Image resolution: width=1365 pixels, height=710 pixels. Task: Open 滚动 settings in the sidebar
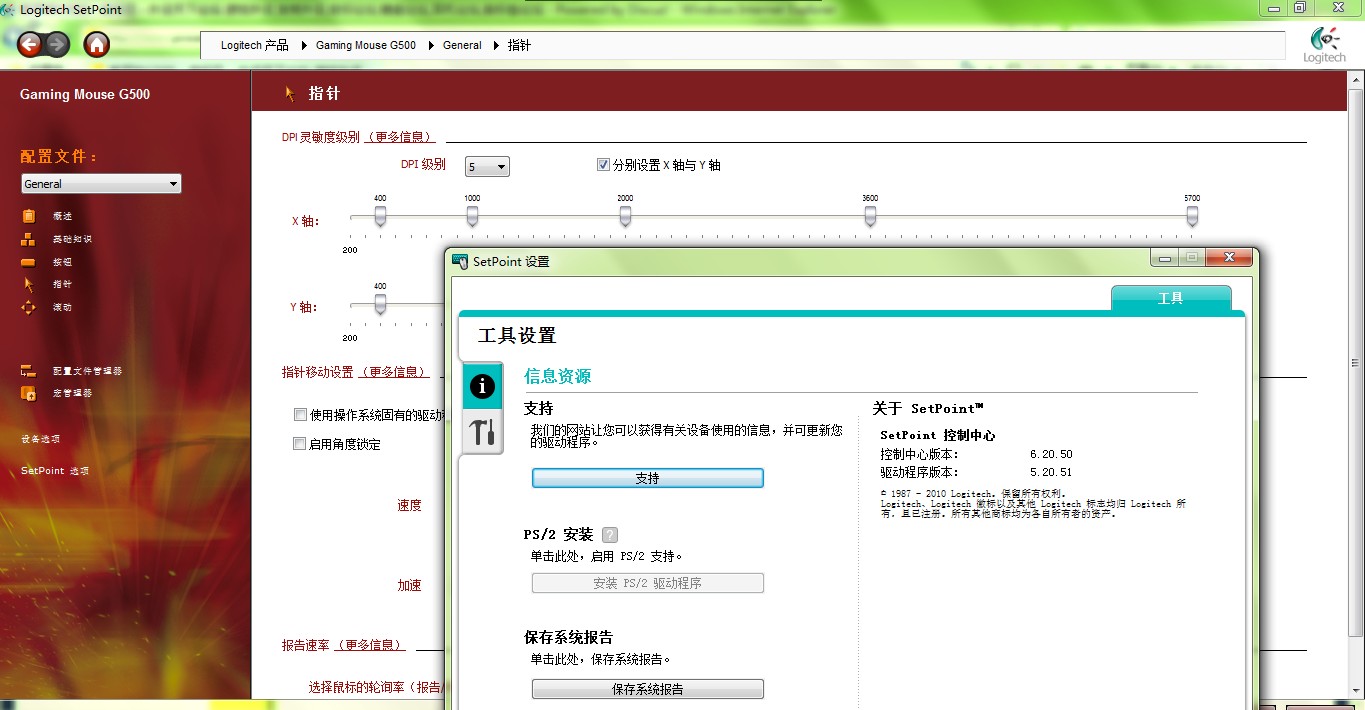click(62, 307)
